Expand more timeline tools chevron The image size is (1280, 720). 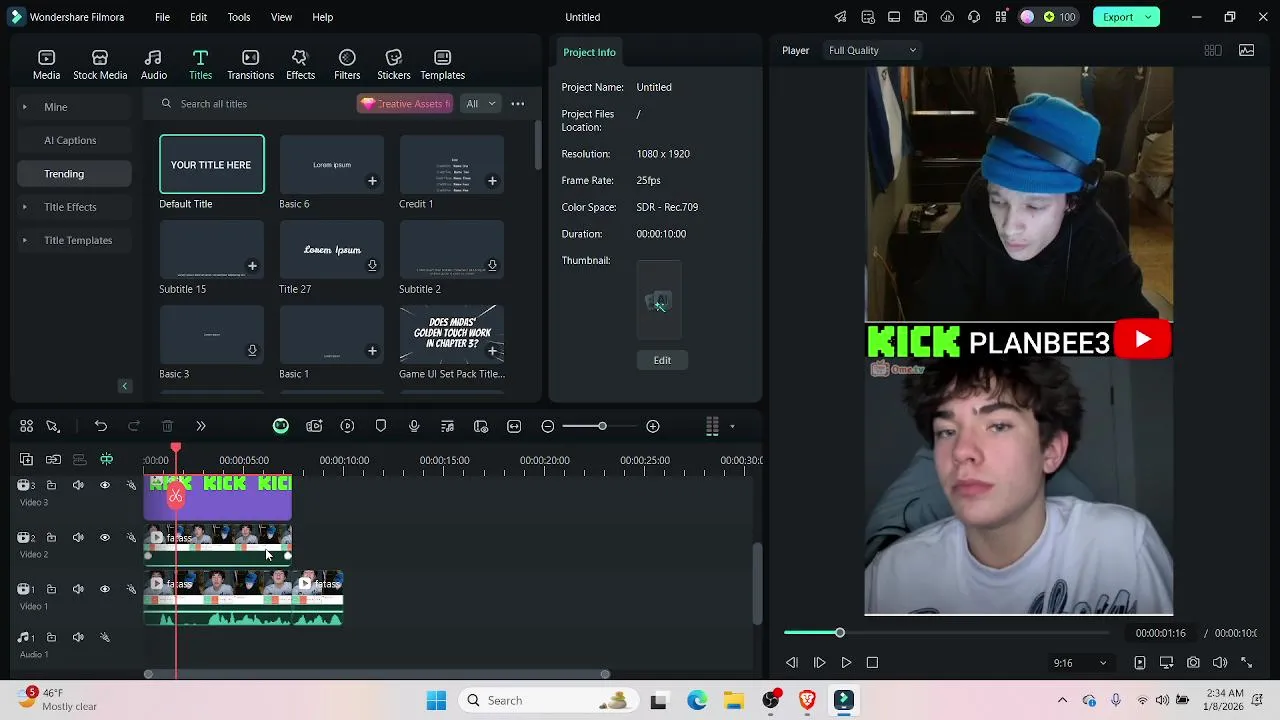(x=200, y=426)
